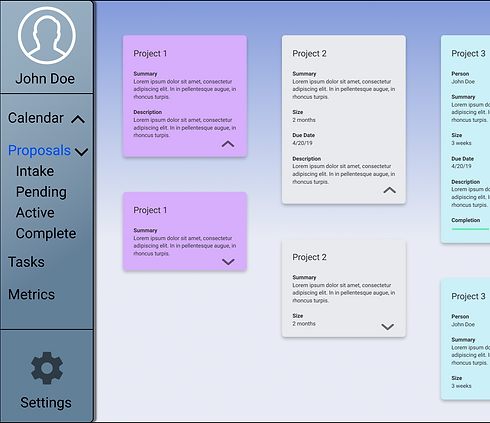Click the lower Project 2 card title
This screenshot has height=423, width=490.
(x=309, y=257)
